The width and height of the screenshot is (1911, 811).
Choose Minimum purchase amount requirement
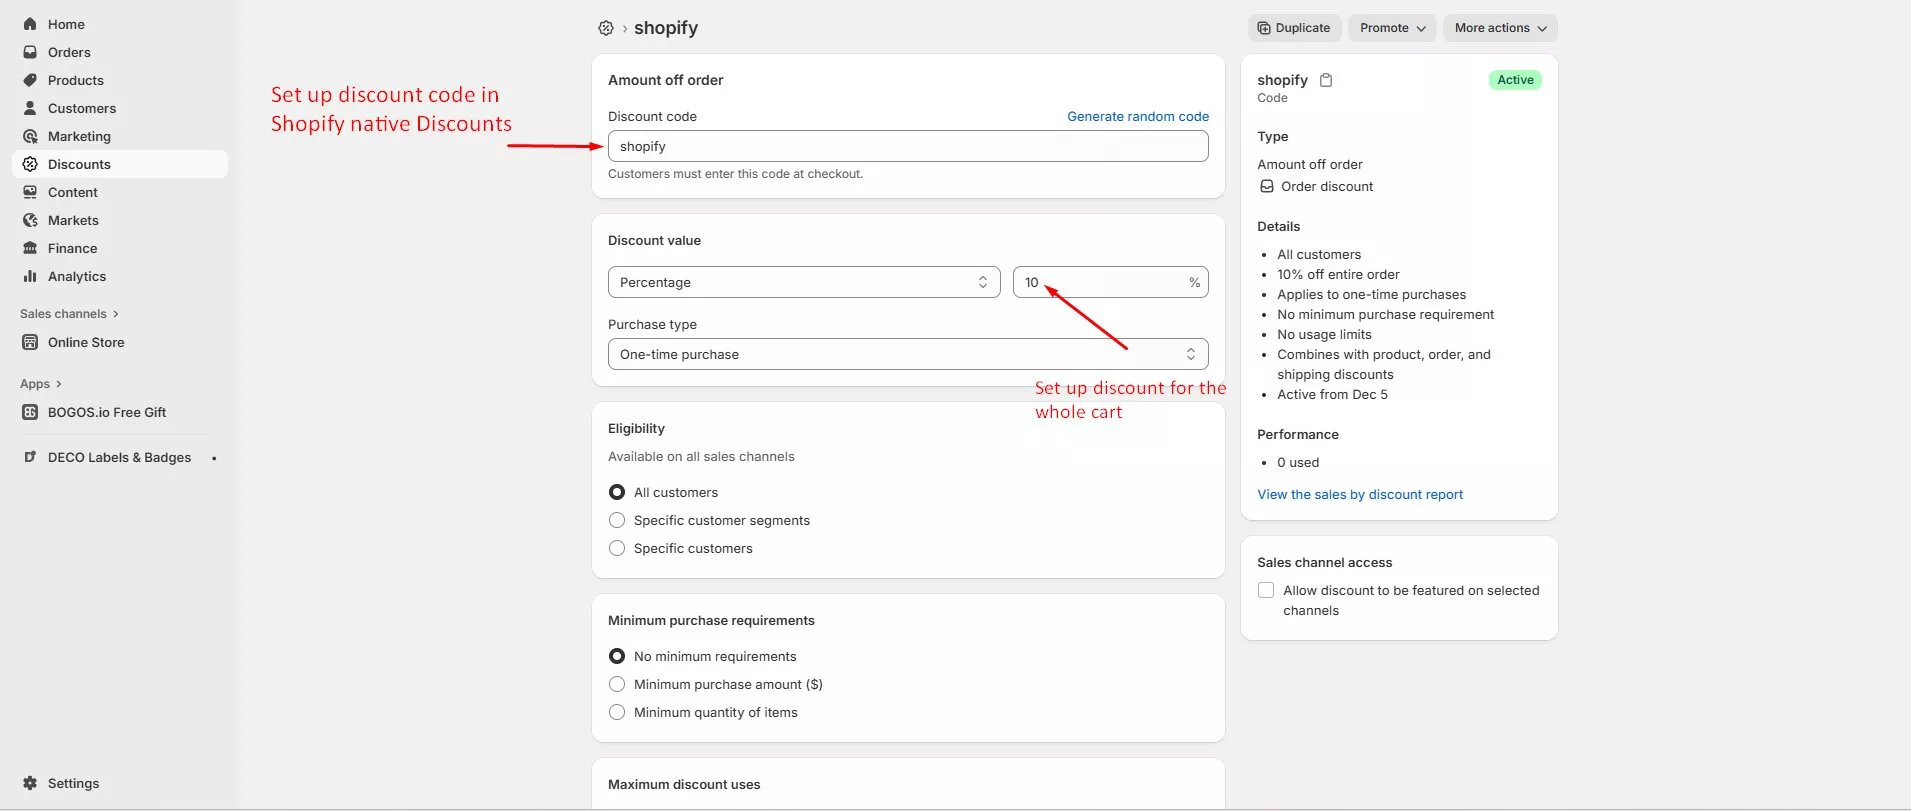coord(616,684)
